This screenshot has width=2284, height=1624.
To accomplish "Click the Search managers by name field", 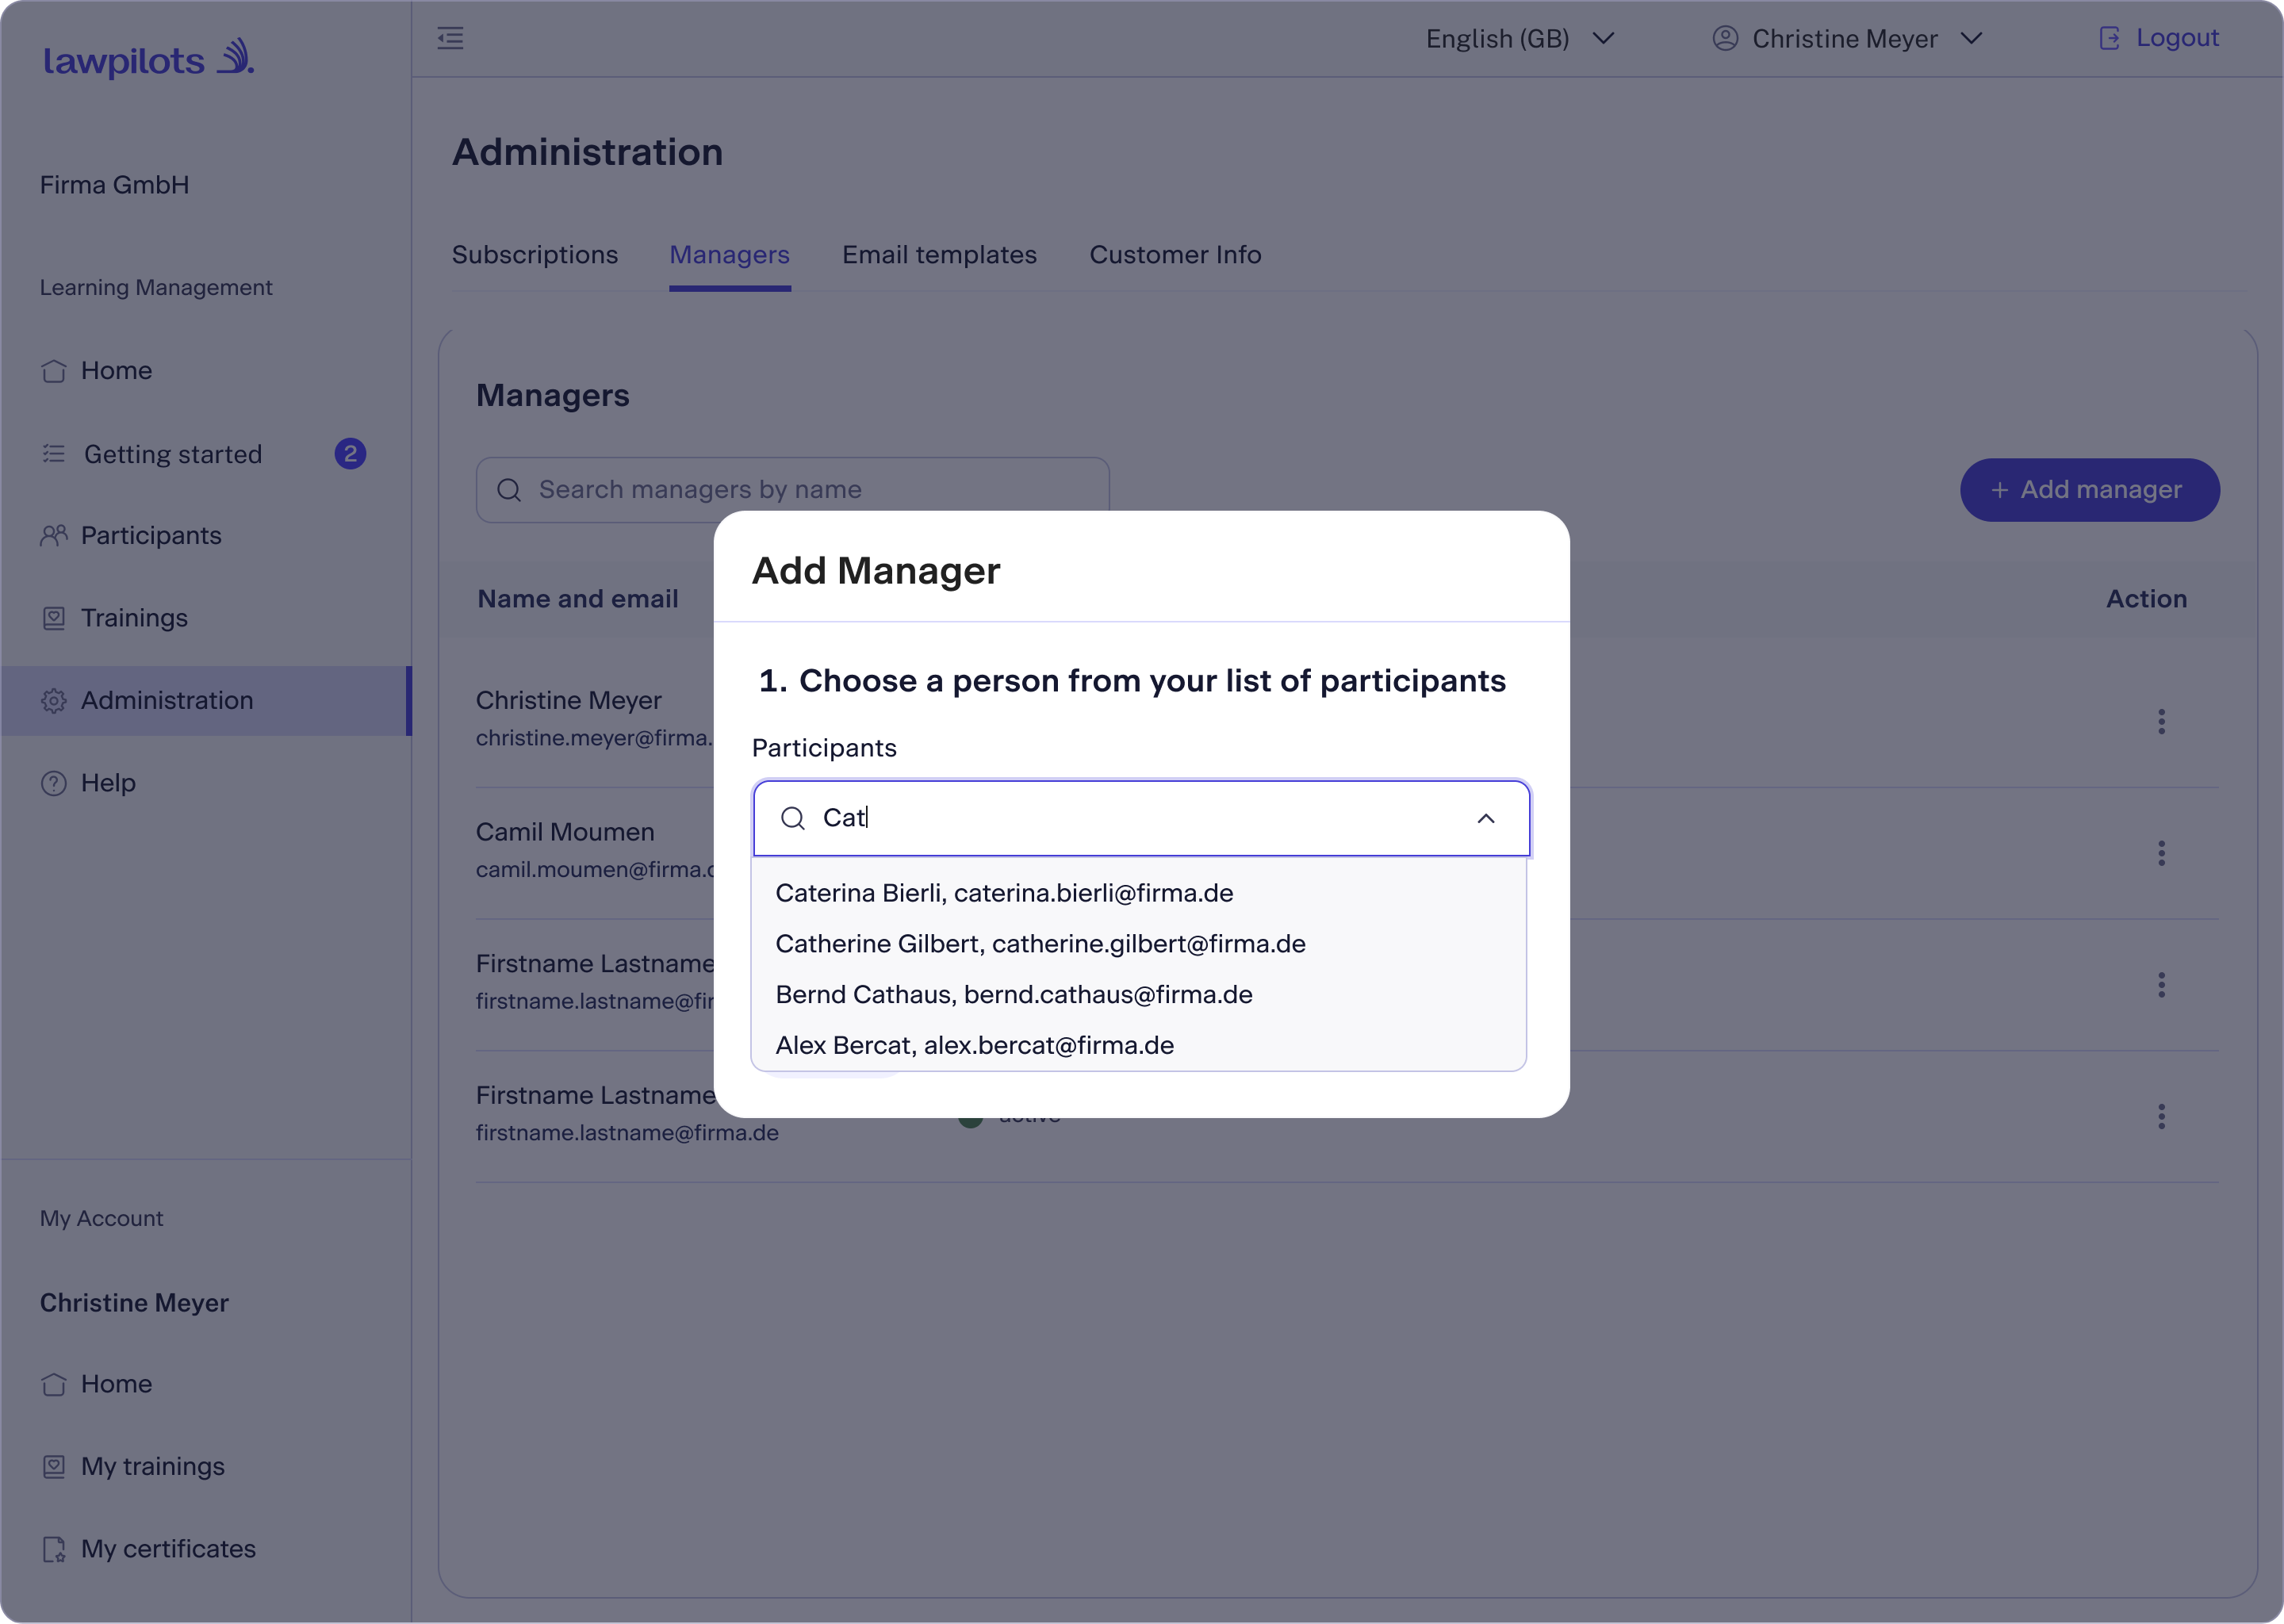I will click(x=793, y=490).
